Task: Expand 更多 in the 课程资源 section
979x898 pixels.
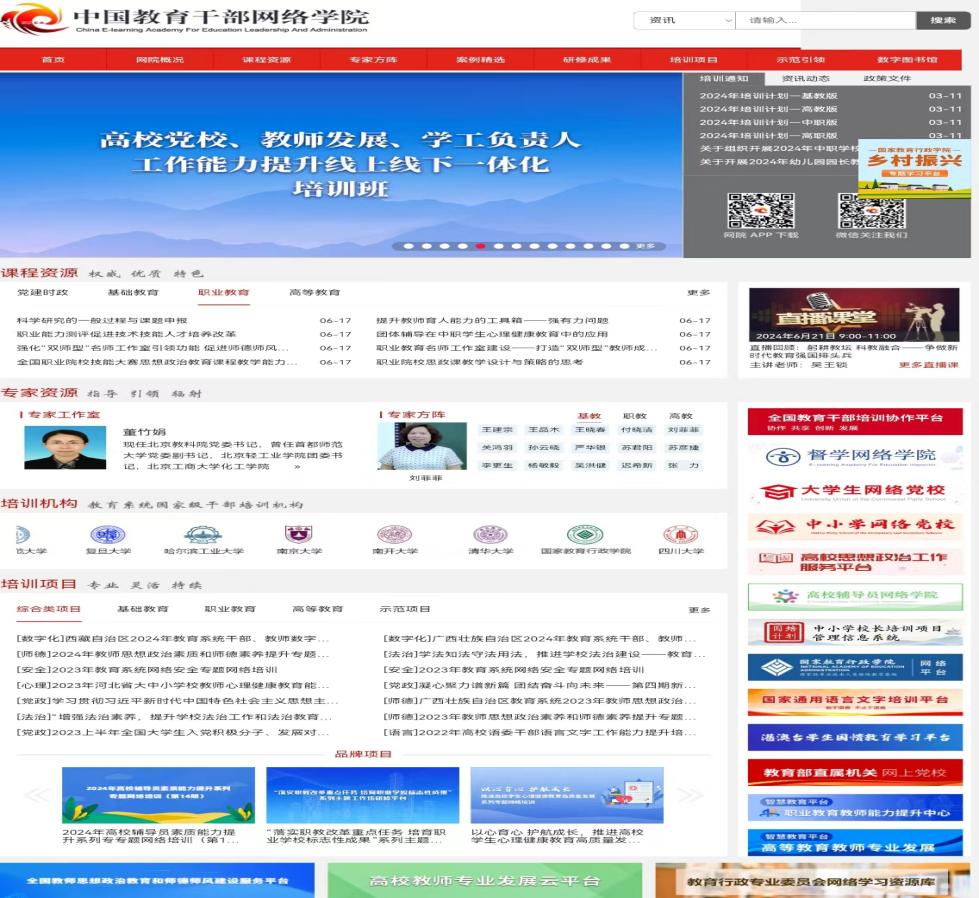Action: click(698, 293)
